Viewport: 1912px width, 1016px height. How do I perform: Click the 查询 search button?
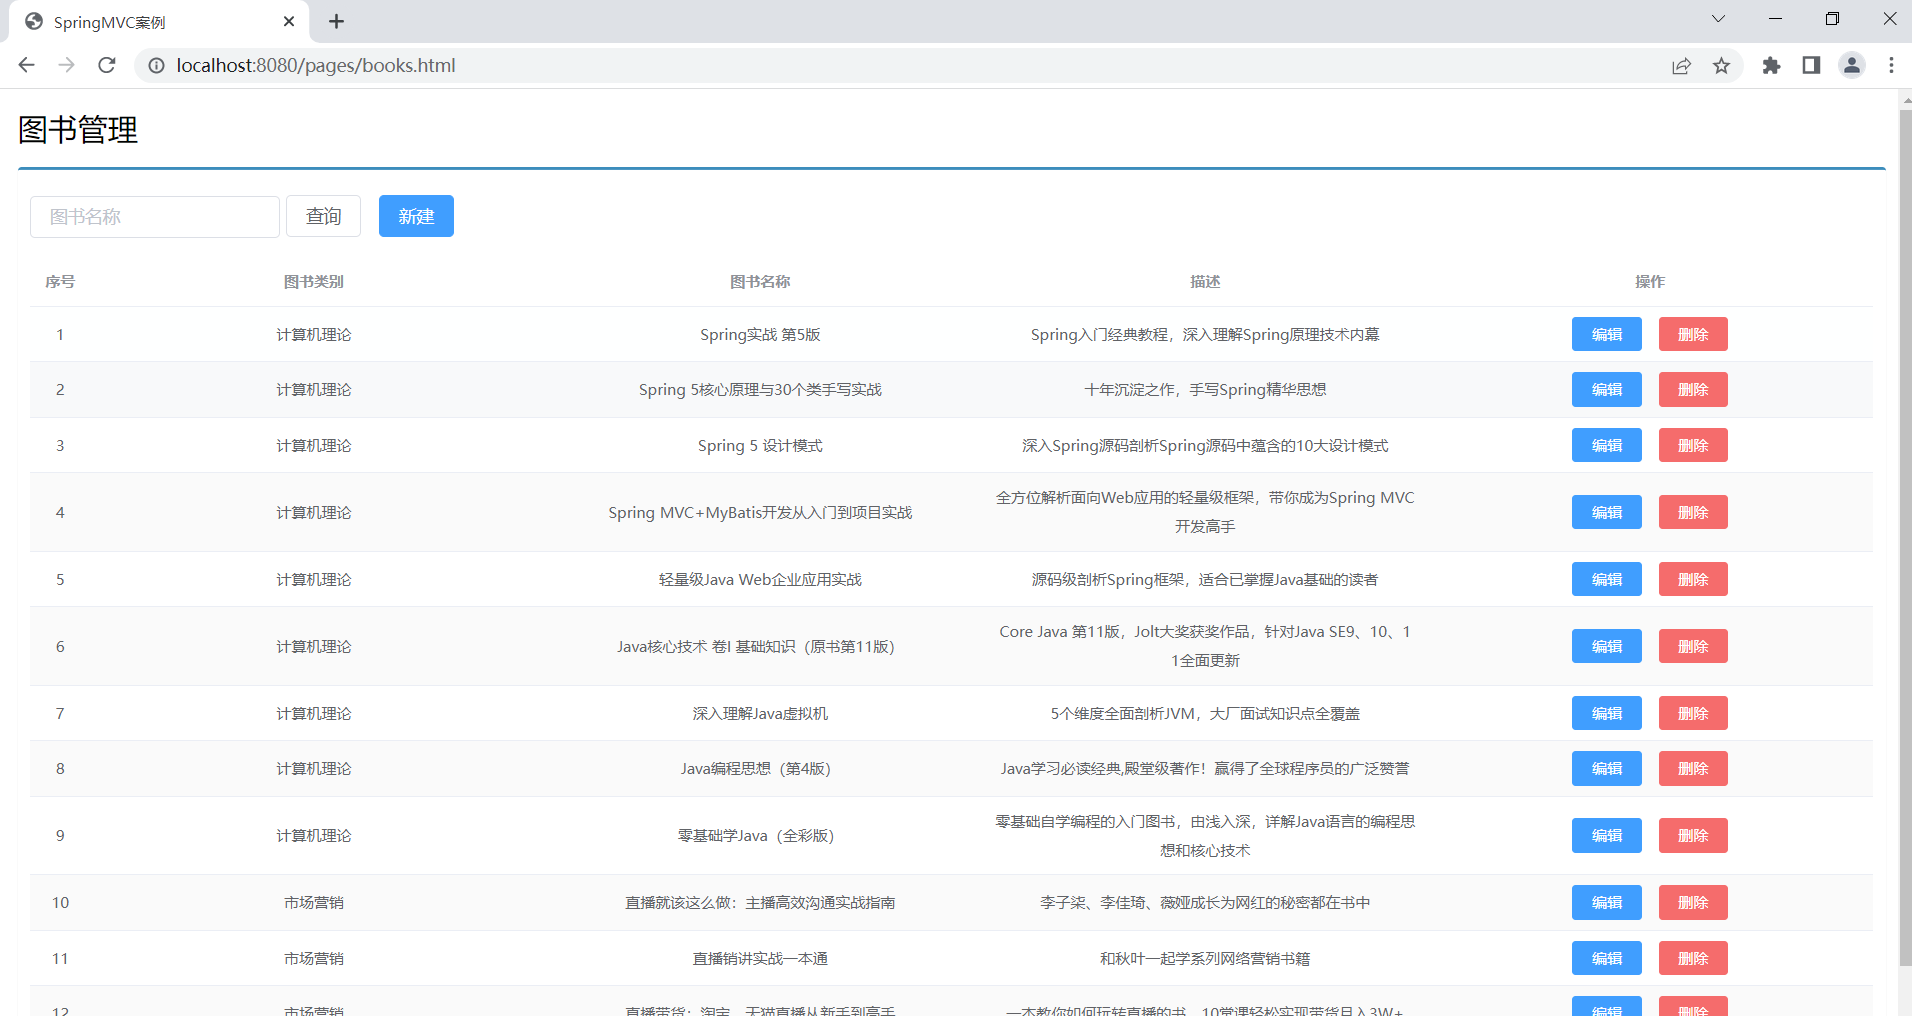coord(323,216)
